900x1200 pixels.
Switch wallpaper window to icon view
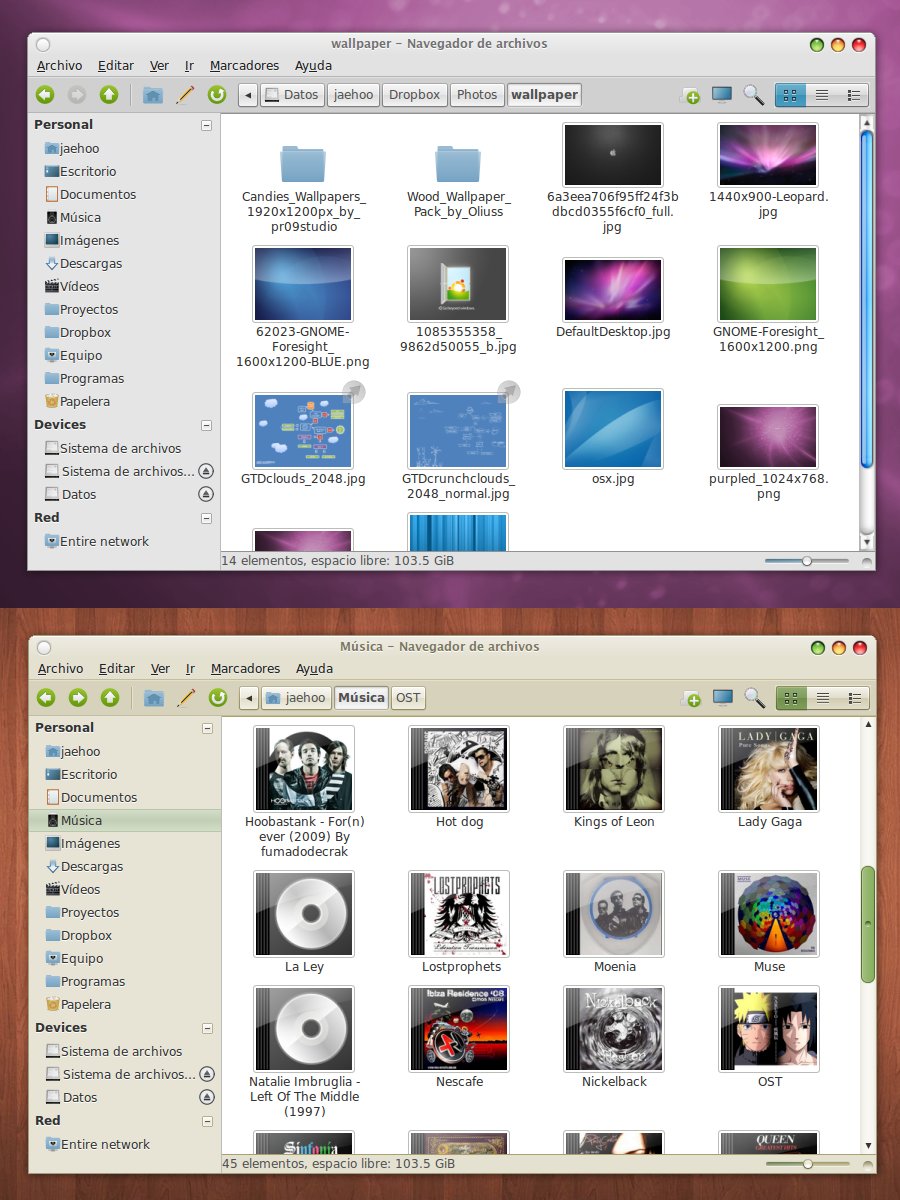pyautogui.click(x=790, y=95)
